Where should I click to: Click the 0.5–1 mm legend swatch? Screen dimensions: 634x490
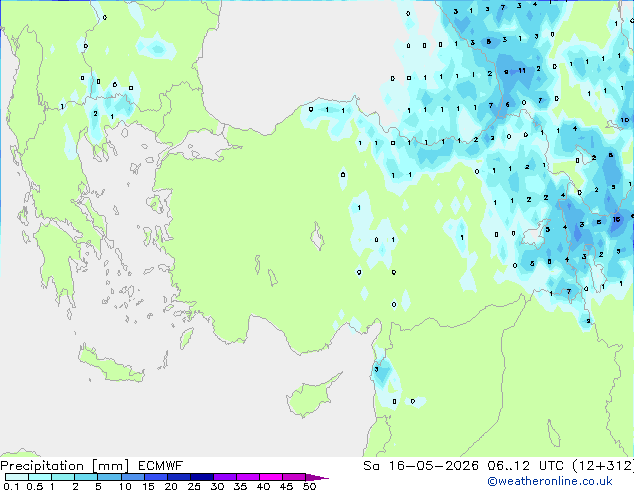click(40, 477)
